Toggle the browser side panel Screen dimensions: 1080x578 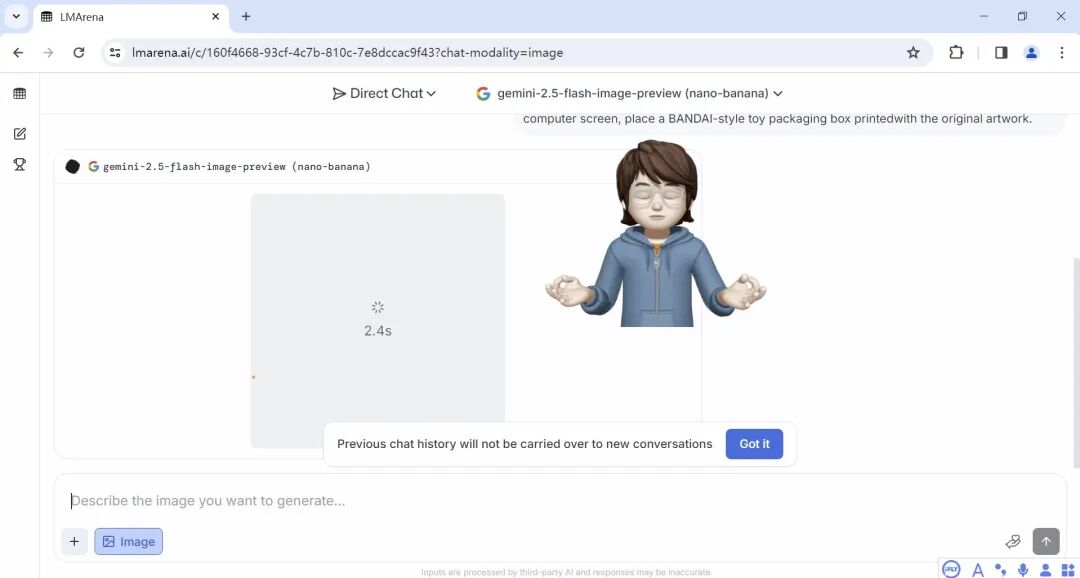1001,53
